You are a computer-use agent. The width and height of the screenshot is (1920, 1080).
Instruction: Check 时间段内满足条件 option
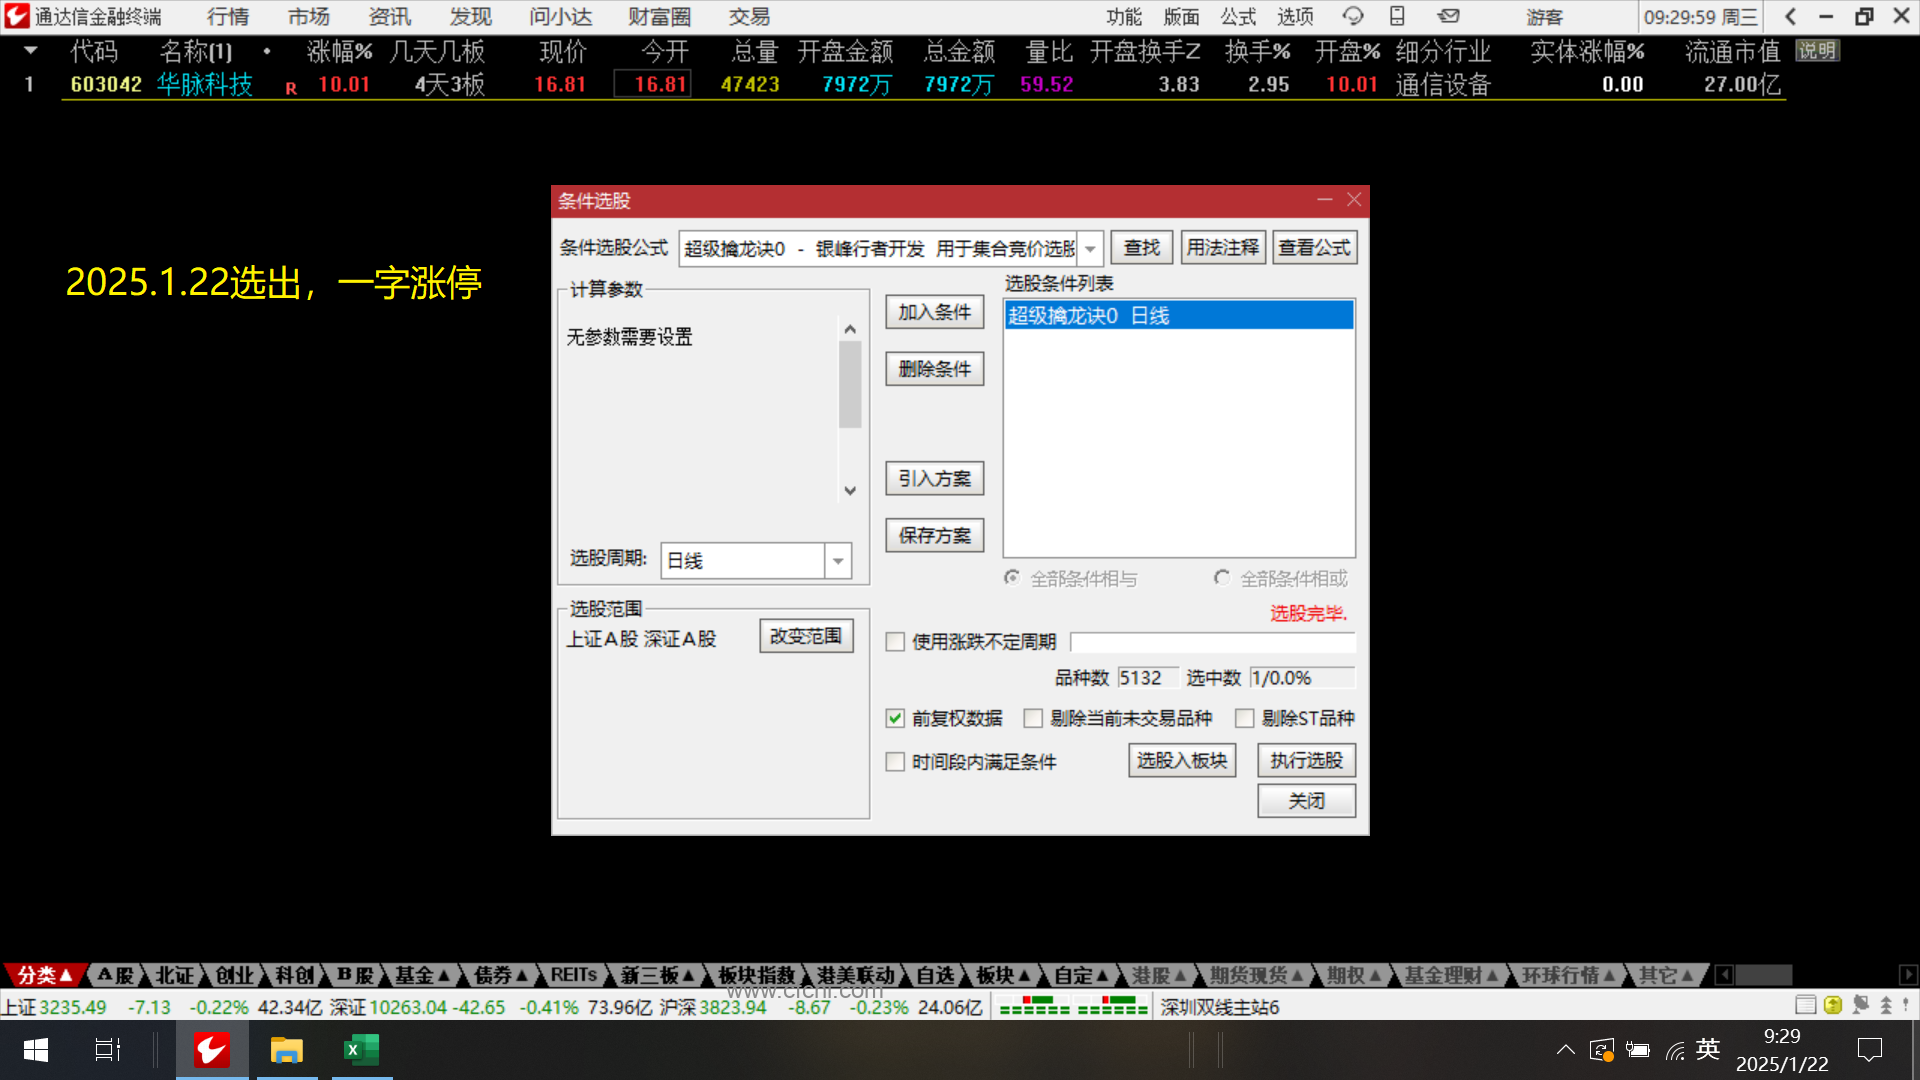[895, 762]
